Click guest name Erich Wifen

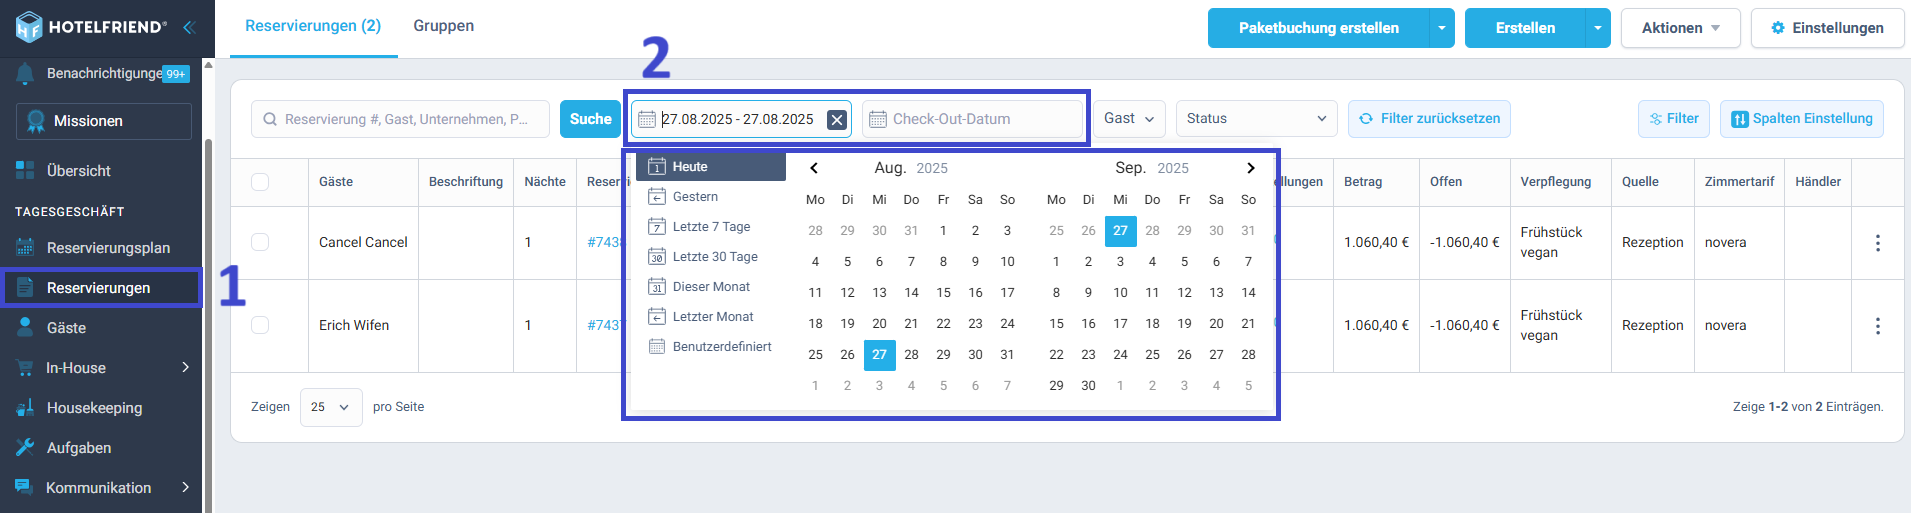point(354,325)
